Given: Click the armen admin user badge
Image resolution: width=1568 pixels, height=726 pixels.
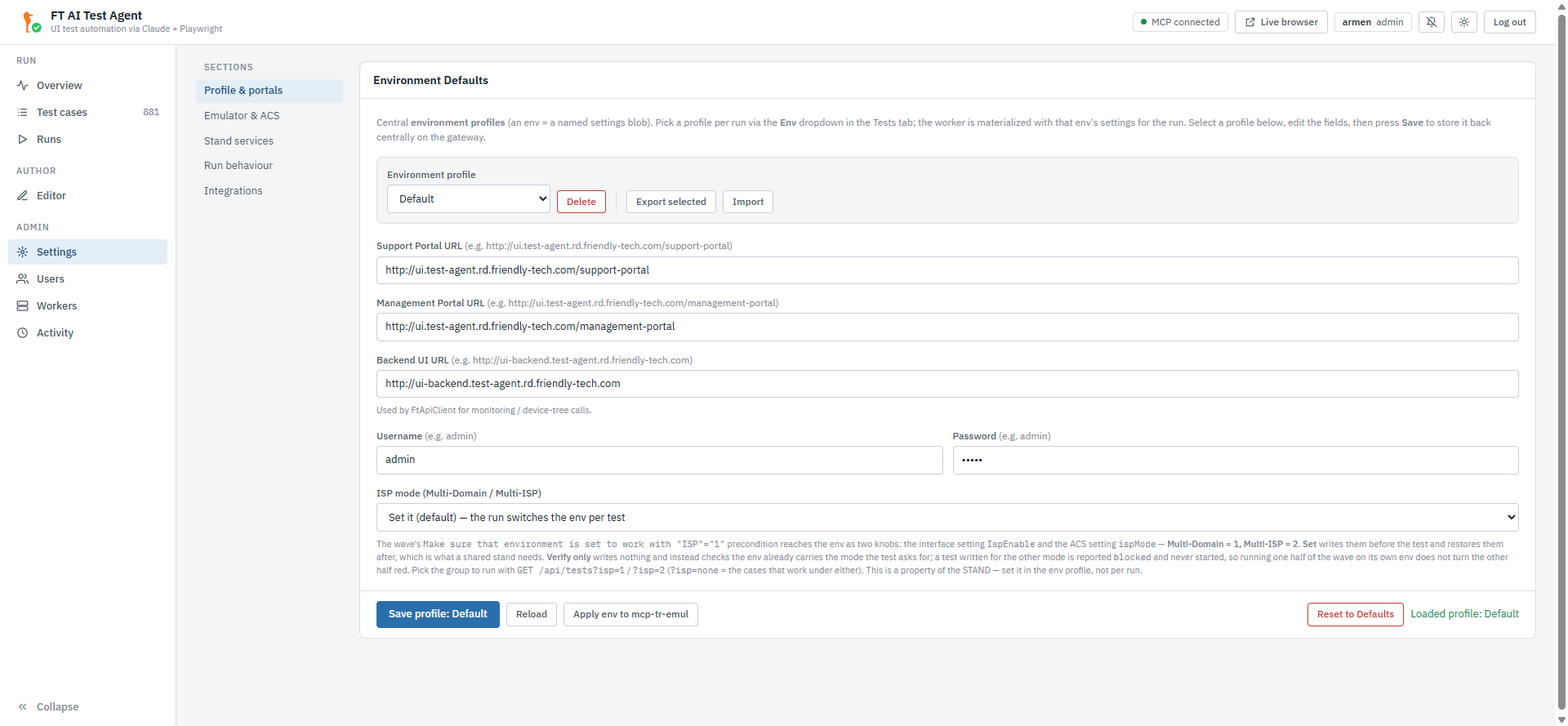Looking at the screenshot, I should tap(1373, 22).
